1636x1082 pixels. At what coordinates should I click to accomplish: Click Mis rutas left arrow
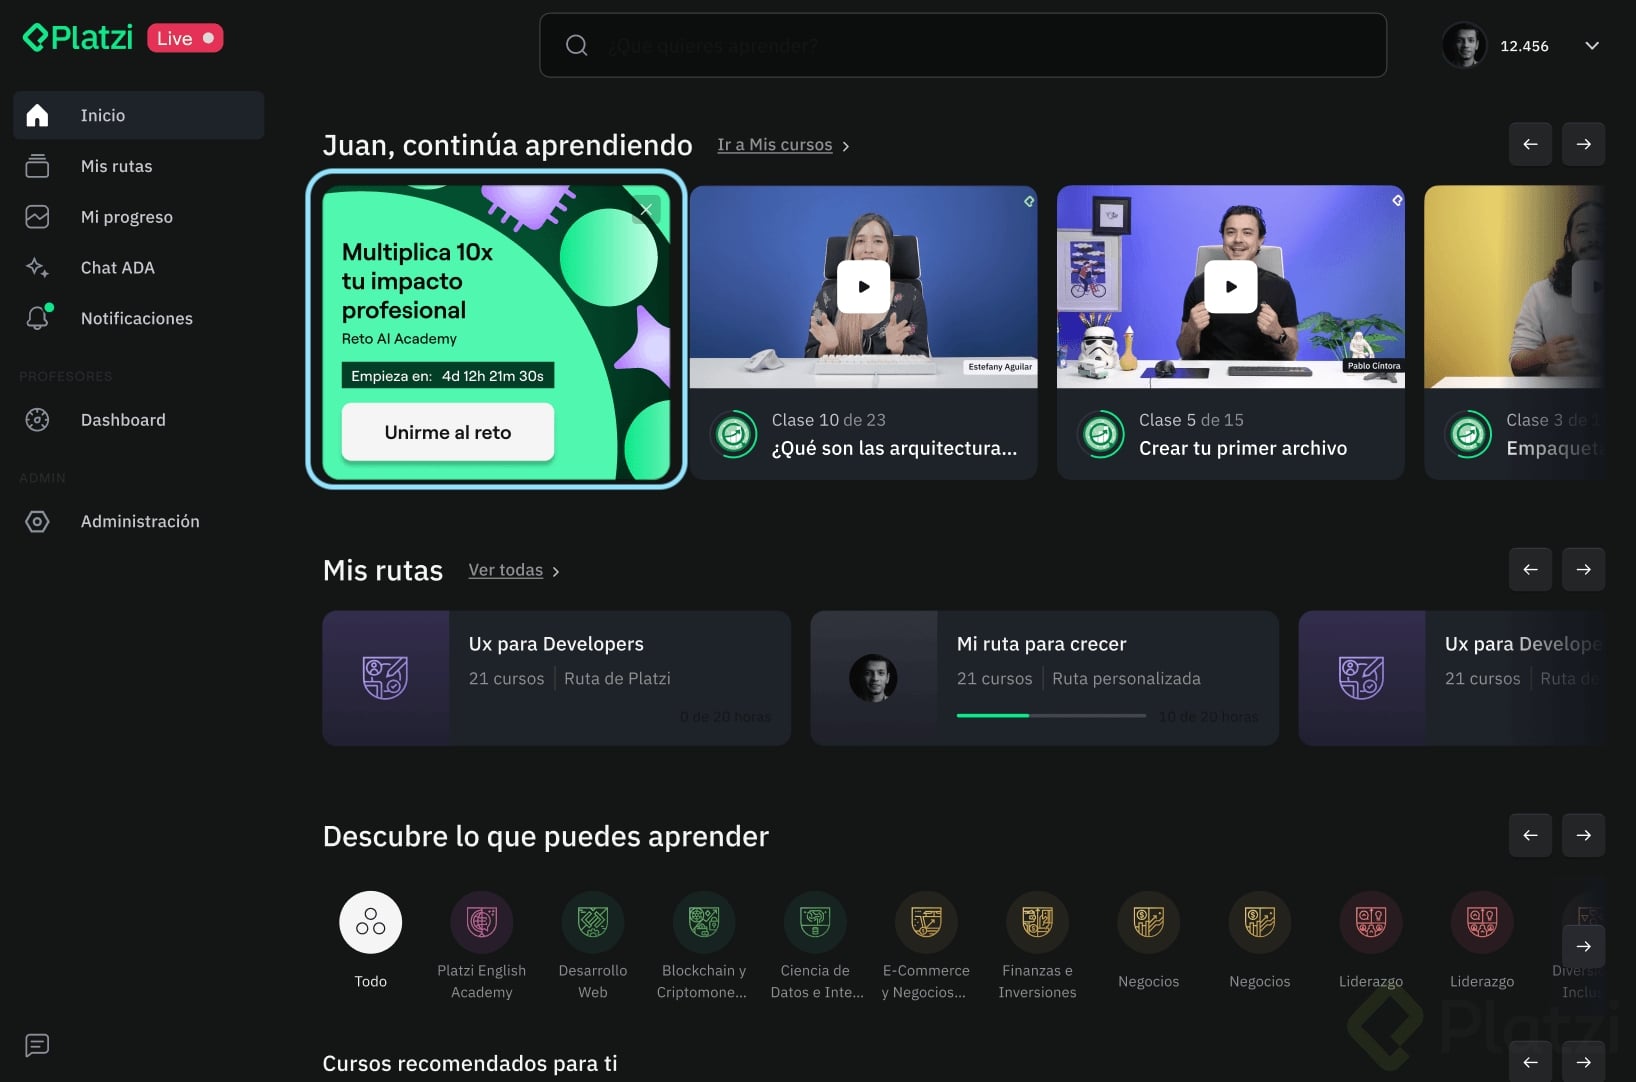pos(1530,569)
